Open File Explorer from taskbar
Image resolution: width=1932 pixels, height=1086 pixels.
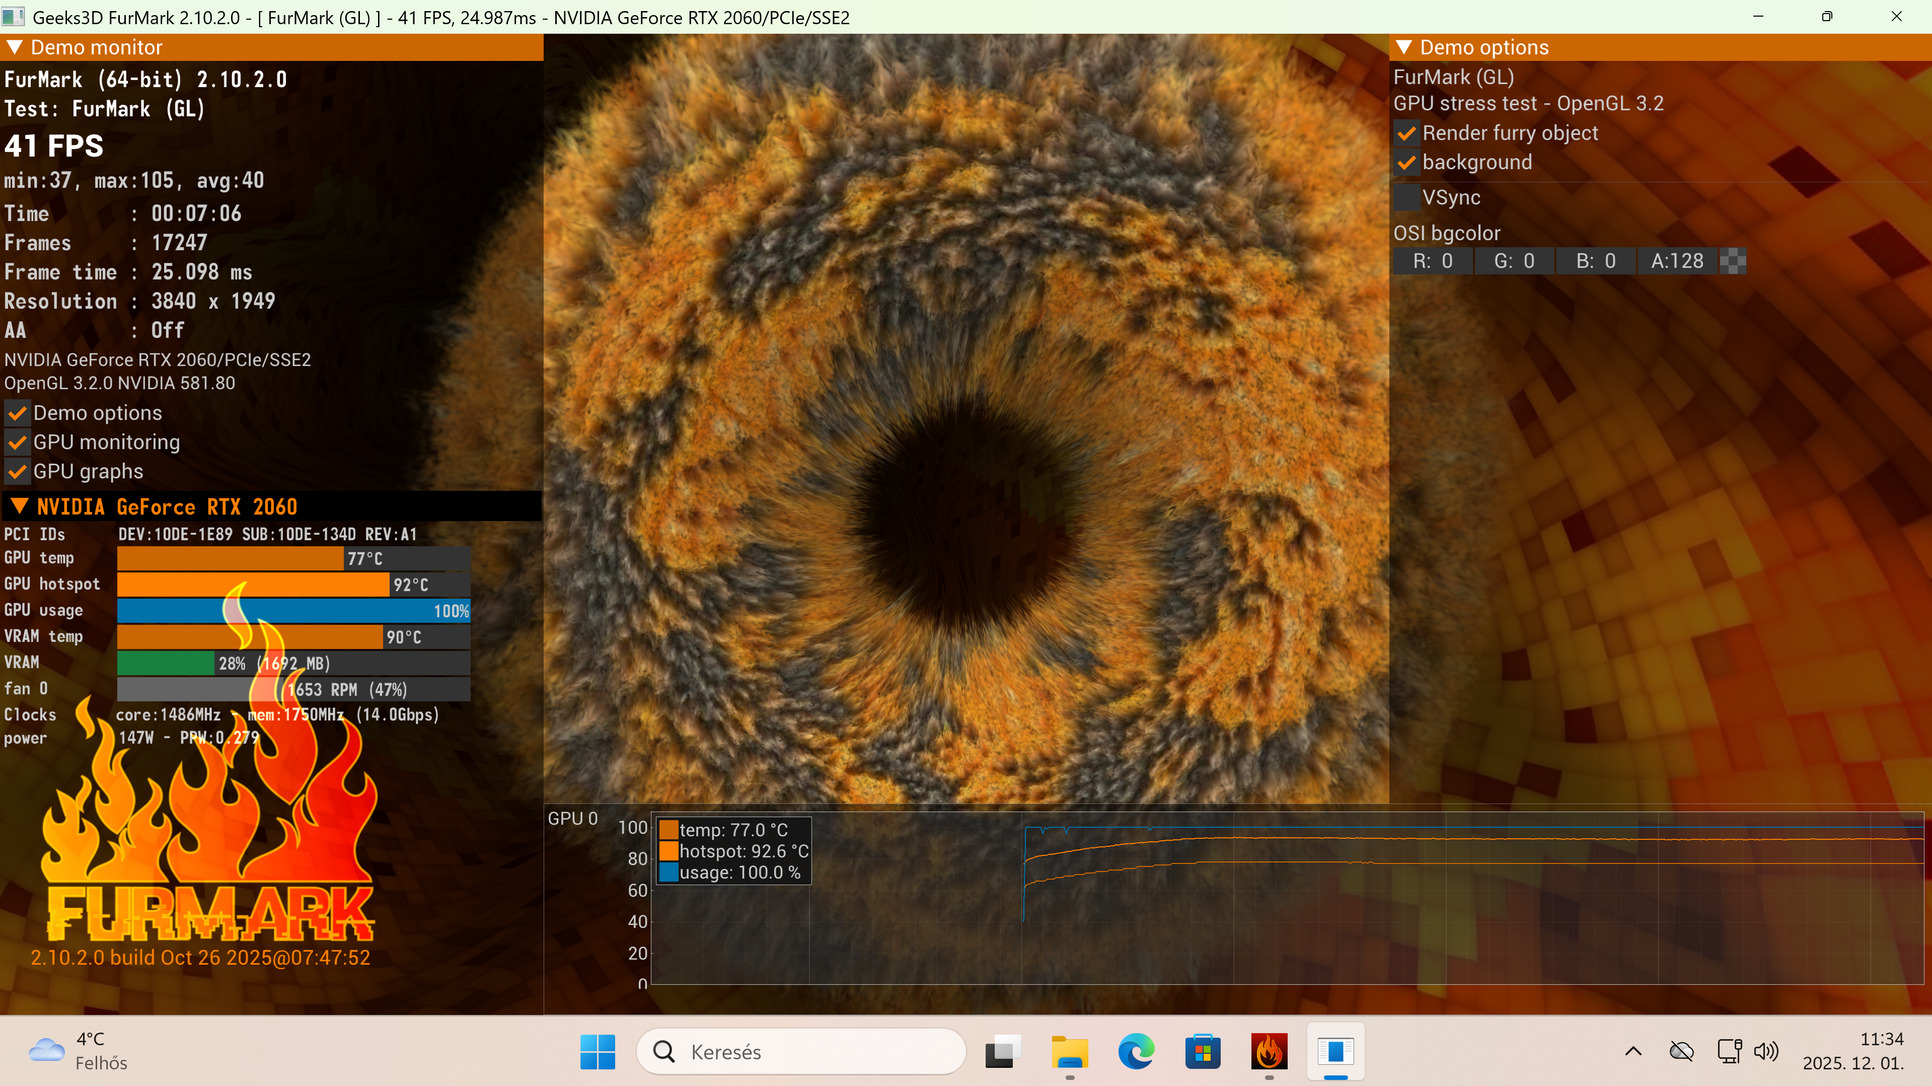(x=1069, y=1052)
